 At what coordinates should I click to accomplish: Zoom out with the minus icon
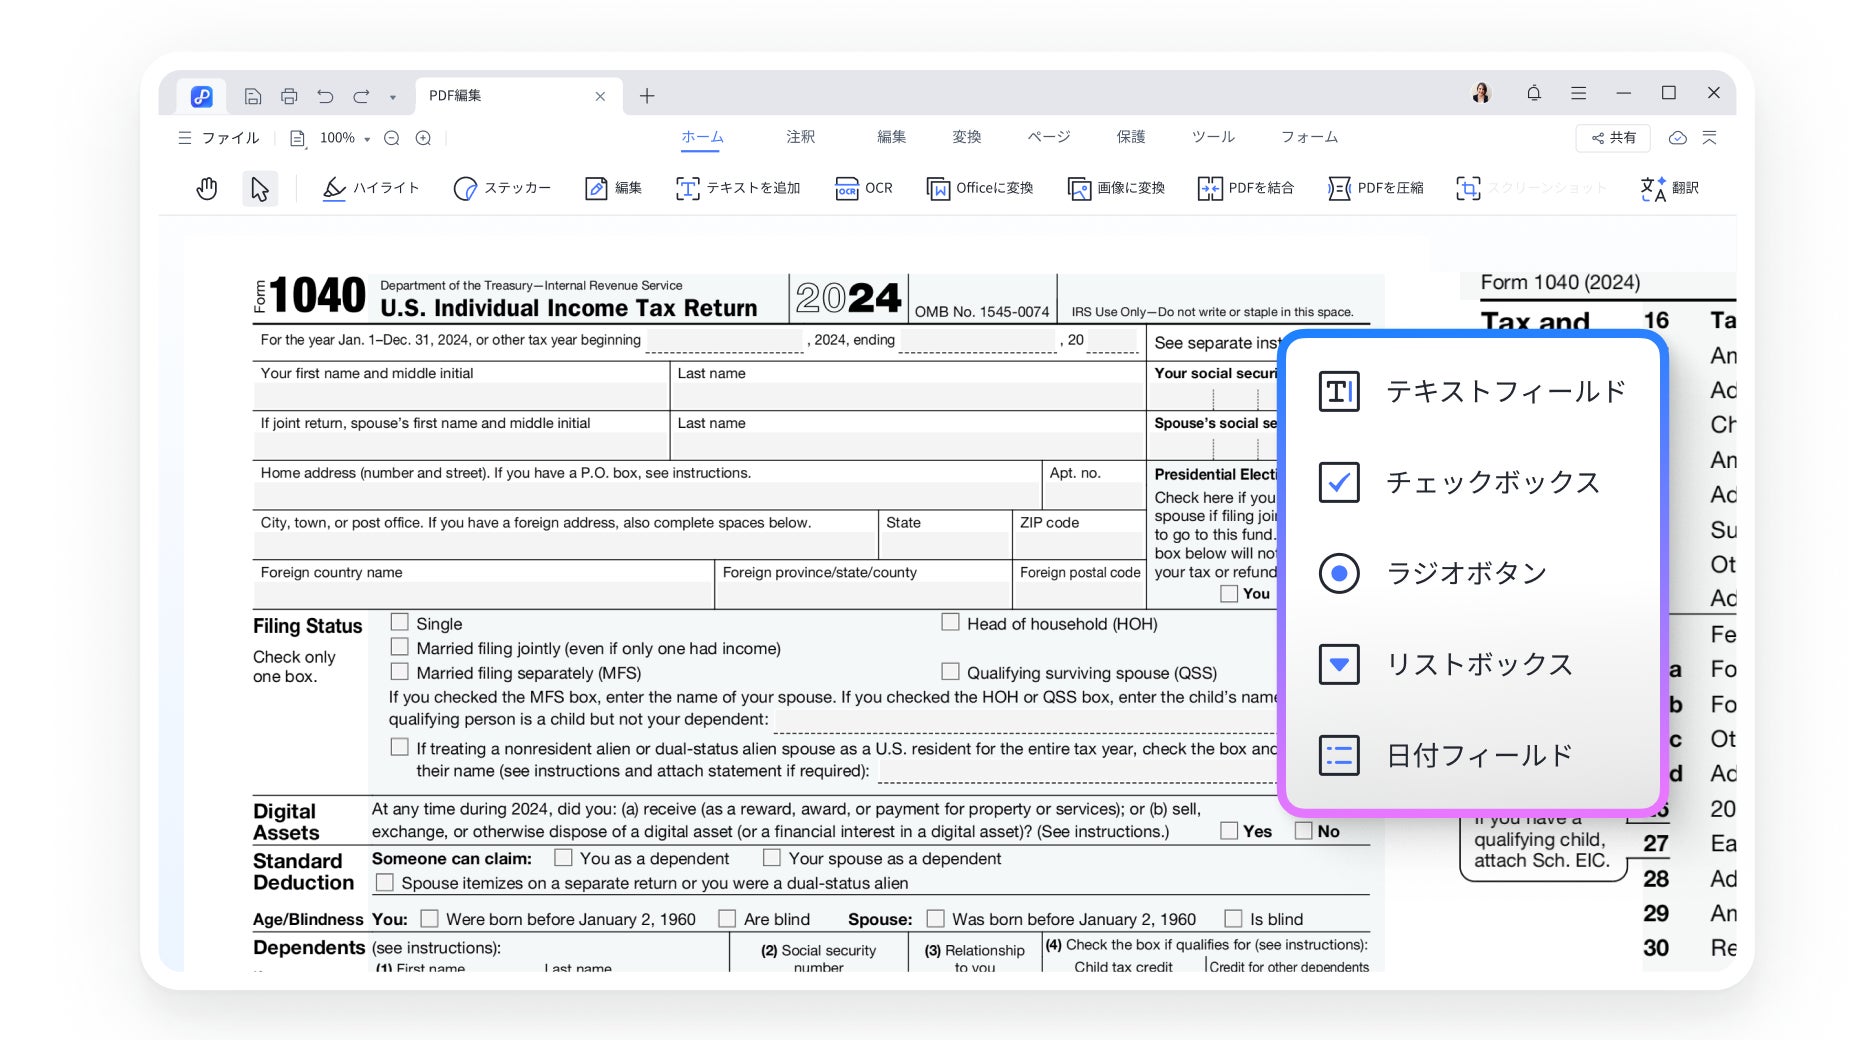[x=392, y=138]
